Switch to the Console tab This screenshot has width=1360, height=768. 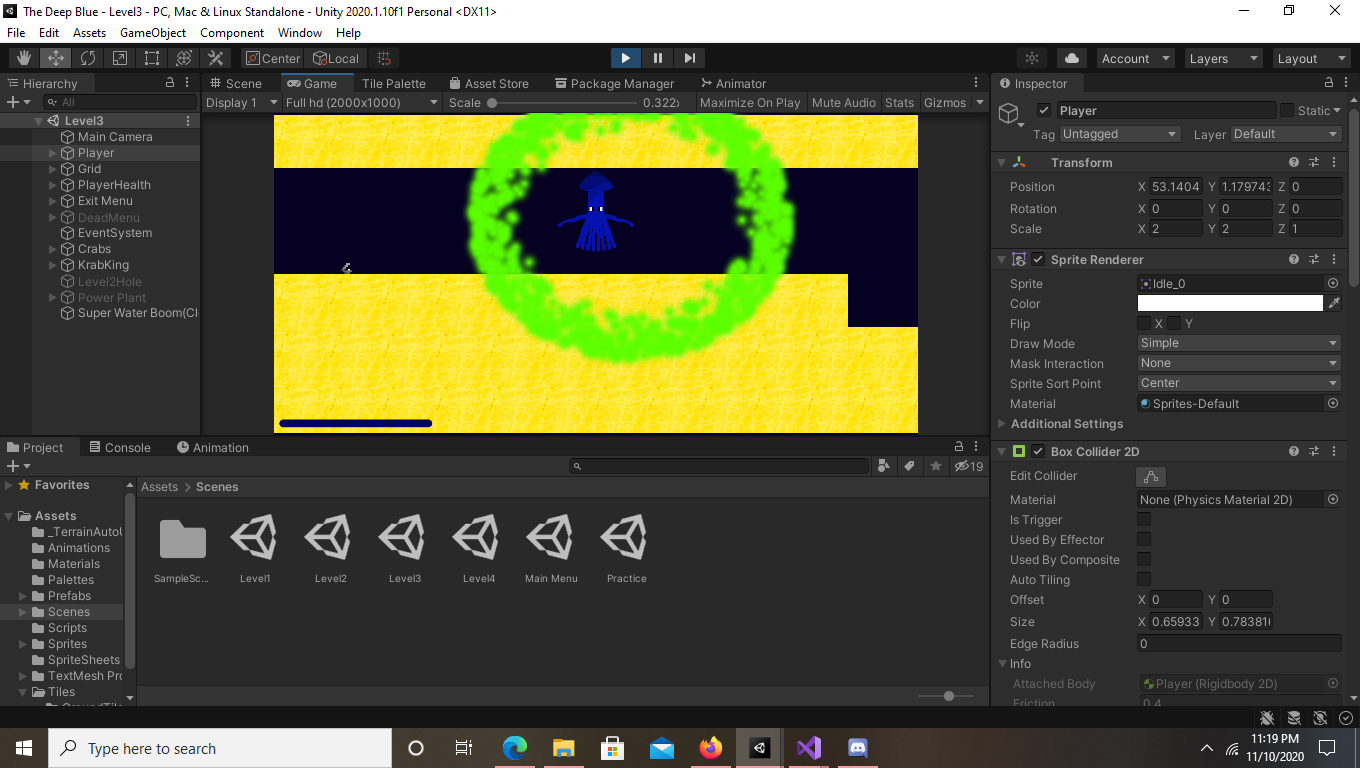pos(120,447)
